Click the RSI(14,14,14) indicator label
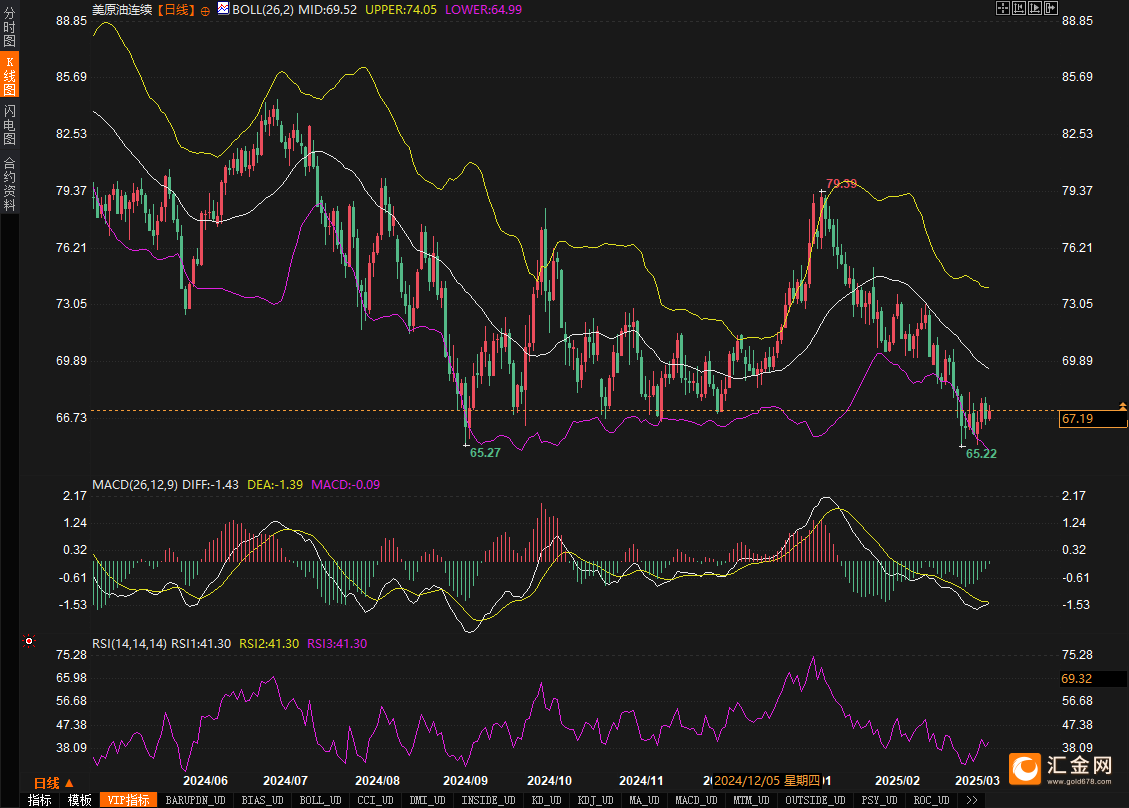Screen dimensions: 1129x808 coord(130,644)
